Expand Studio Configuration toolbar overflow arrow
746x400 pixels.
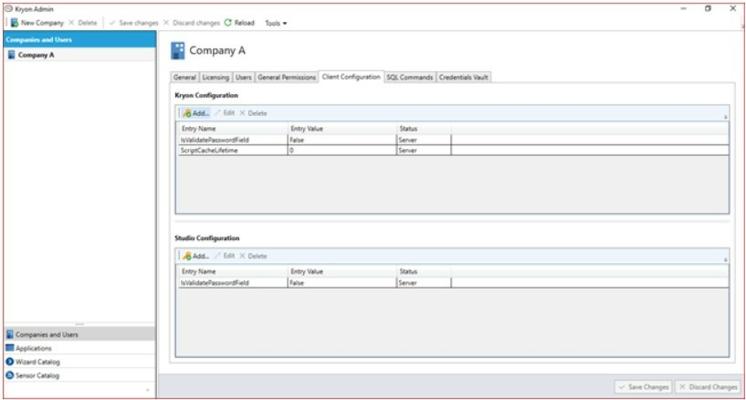point(727,259)
